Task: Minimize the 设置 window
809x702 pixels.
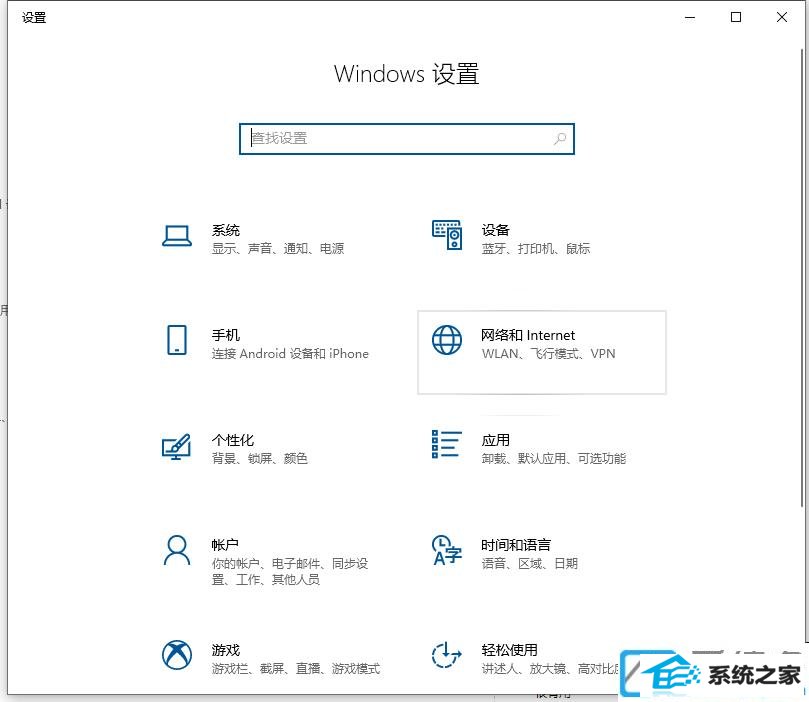Action: point(690,18)
